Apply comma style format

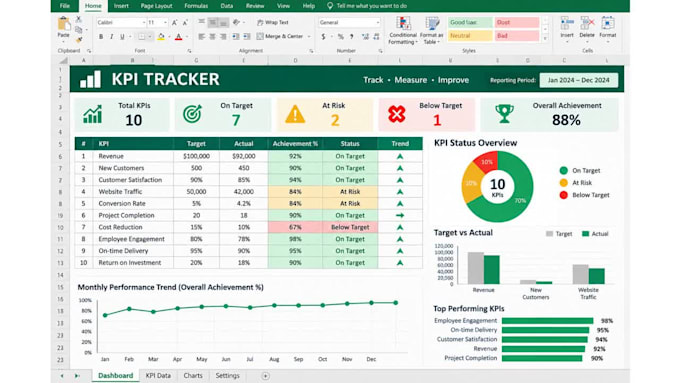pos(352,37)
